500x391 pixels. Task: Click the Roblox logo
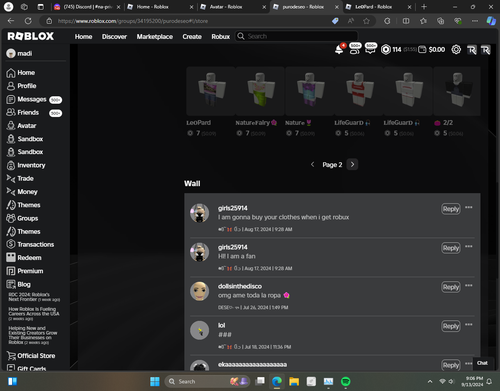click(x=30, y=36)
